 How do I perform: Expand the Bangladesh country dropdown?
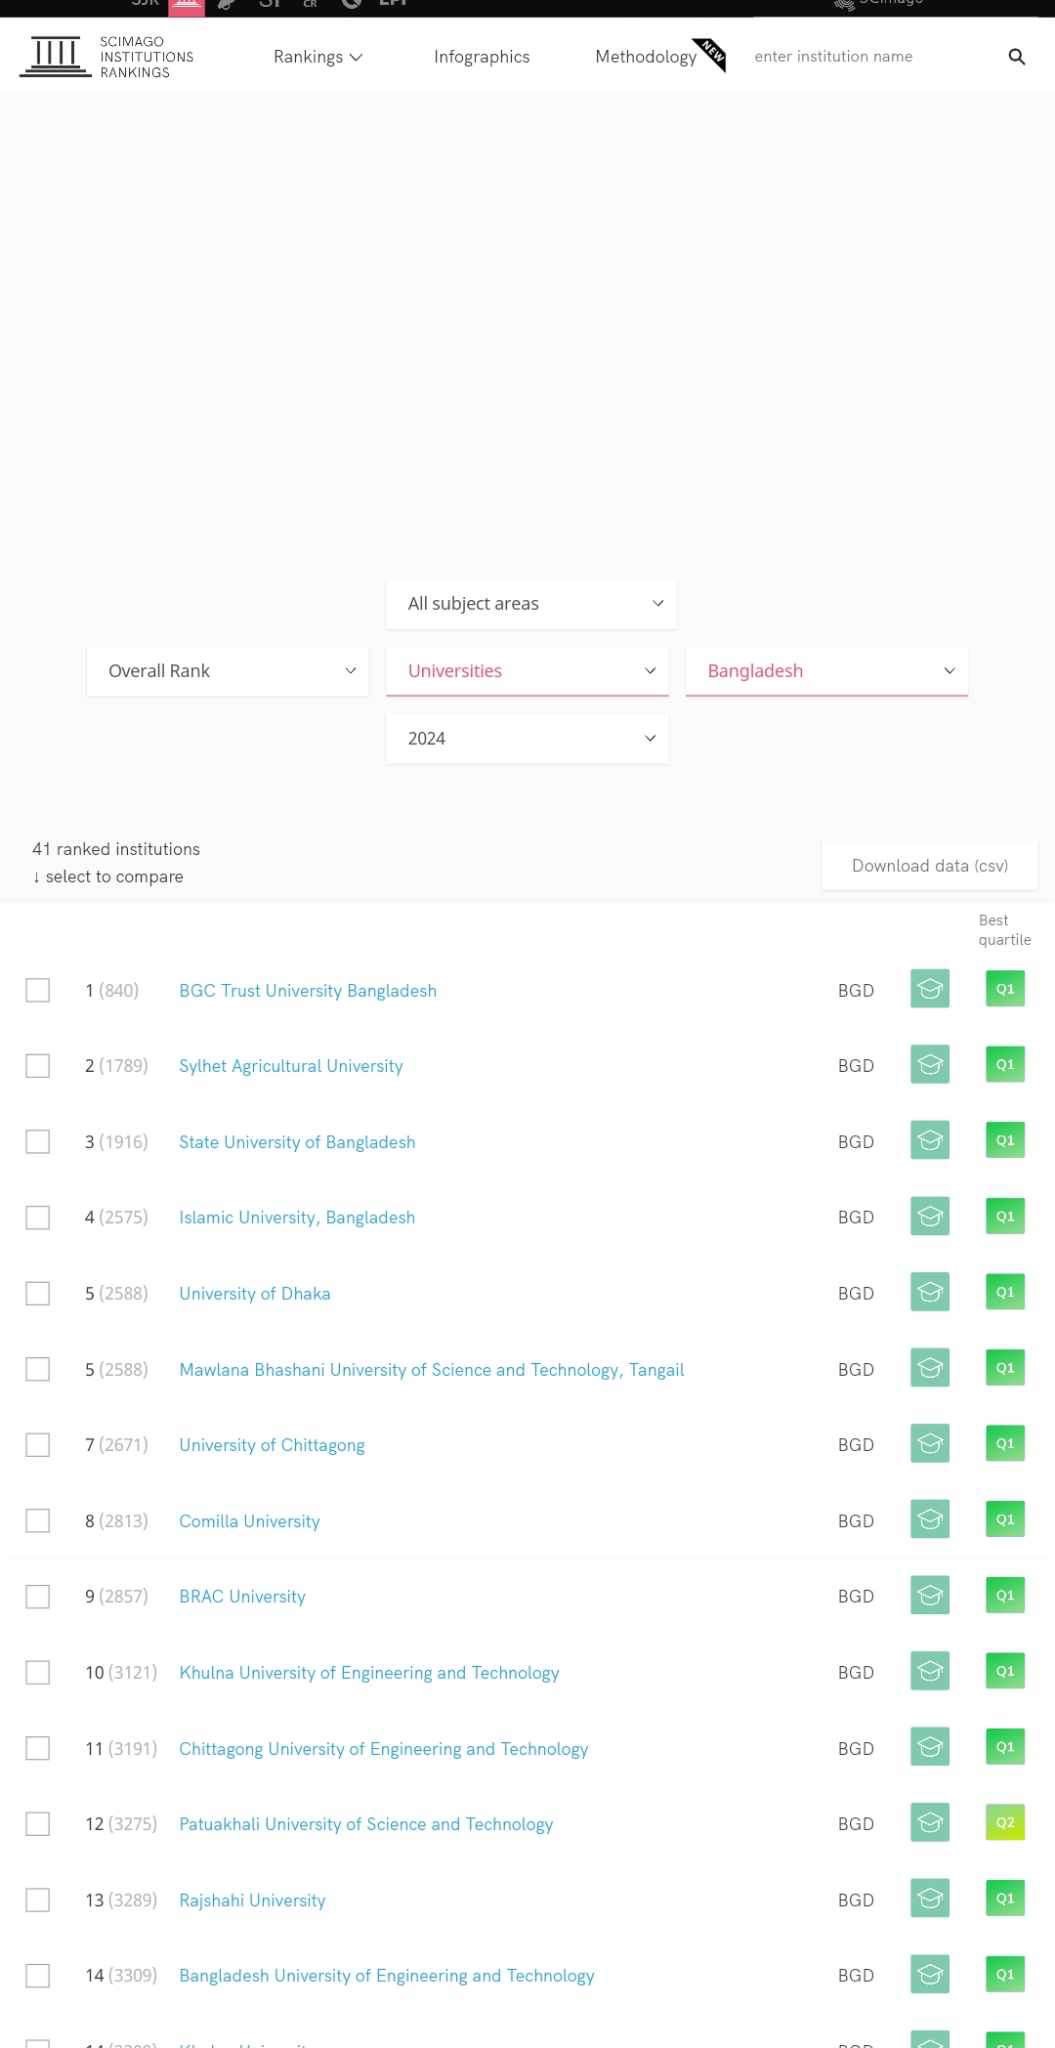[x=827, y=671]
